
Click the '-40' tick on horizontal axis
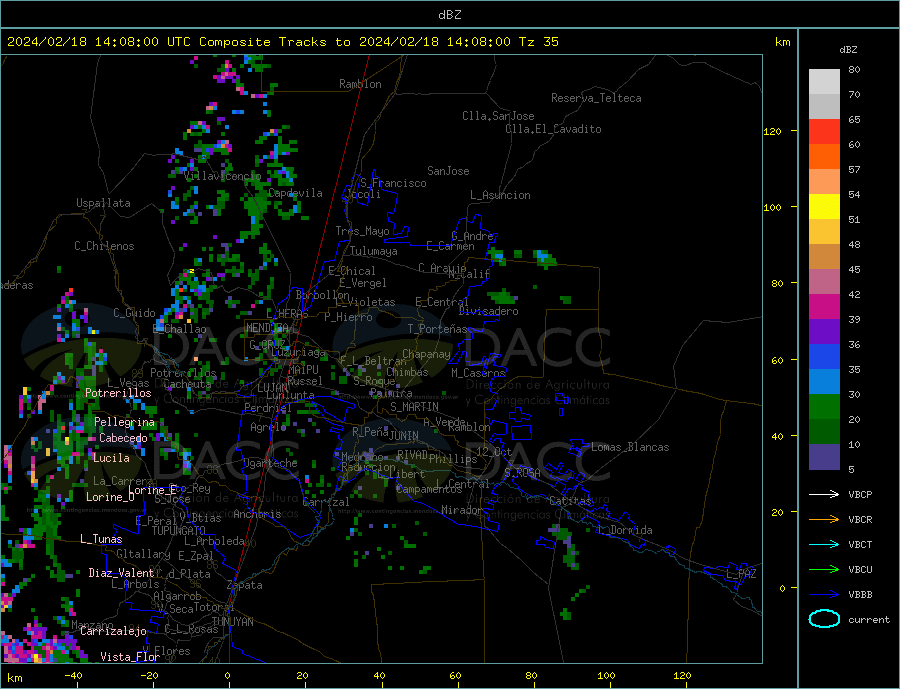click(73, 676)
